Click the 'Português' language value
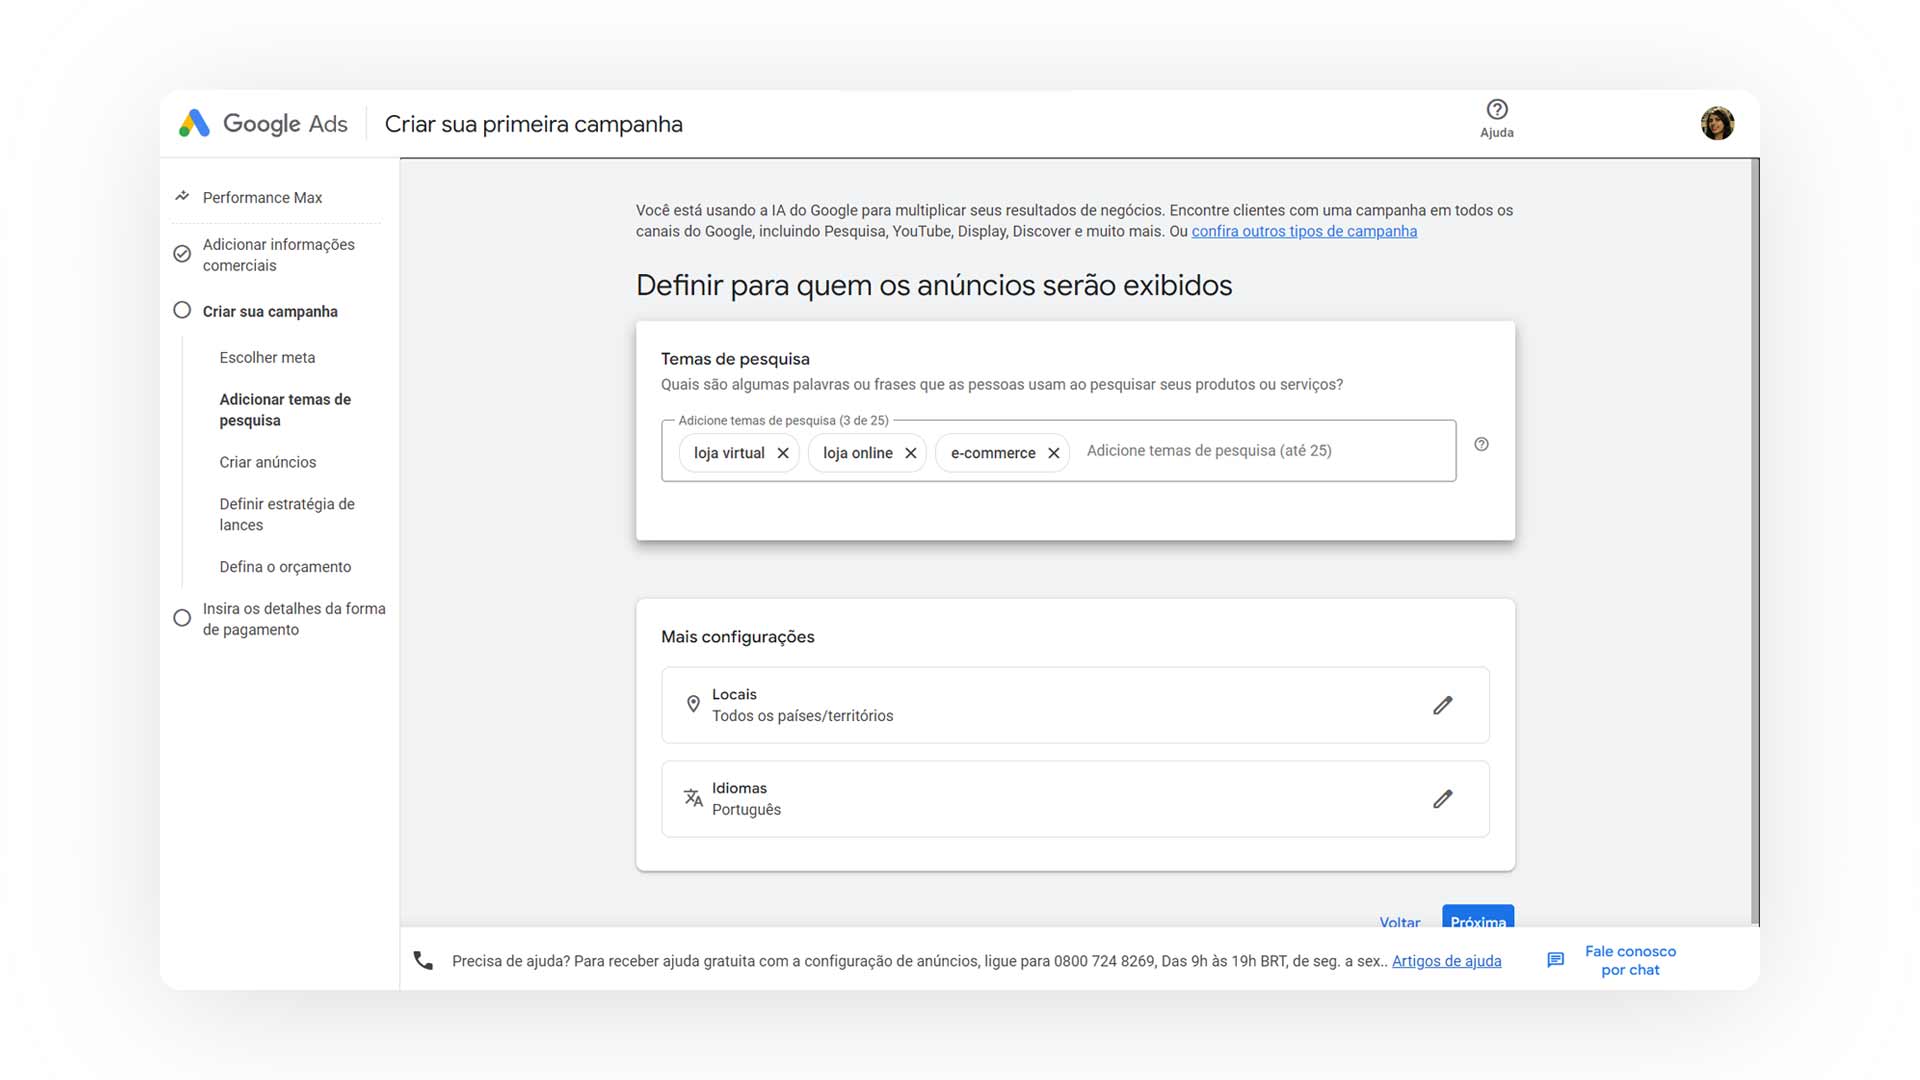This screenshot has width=1920, height=1080. tap(746, 810)
